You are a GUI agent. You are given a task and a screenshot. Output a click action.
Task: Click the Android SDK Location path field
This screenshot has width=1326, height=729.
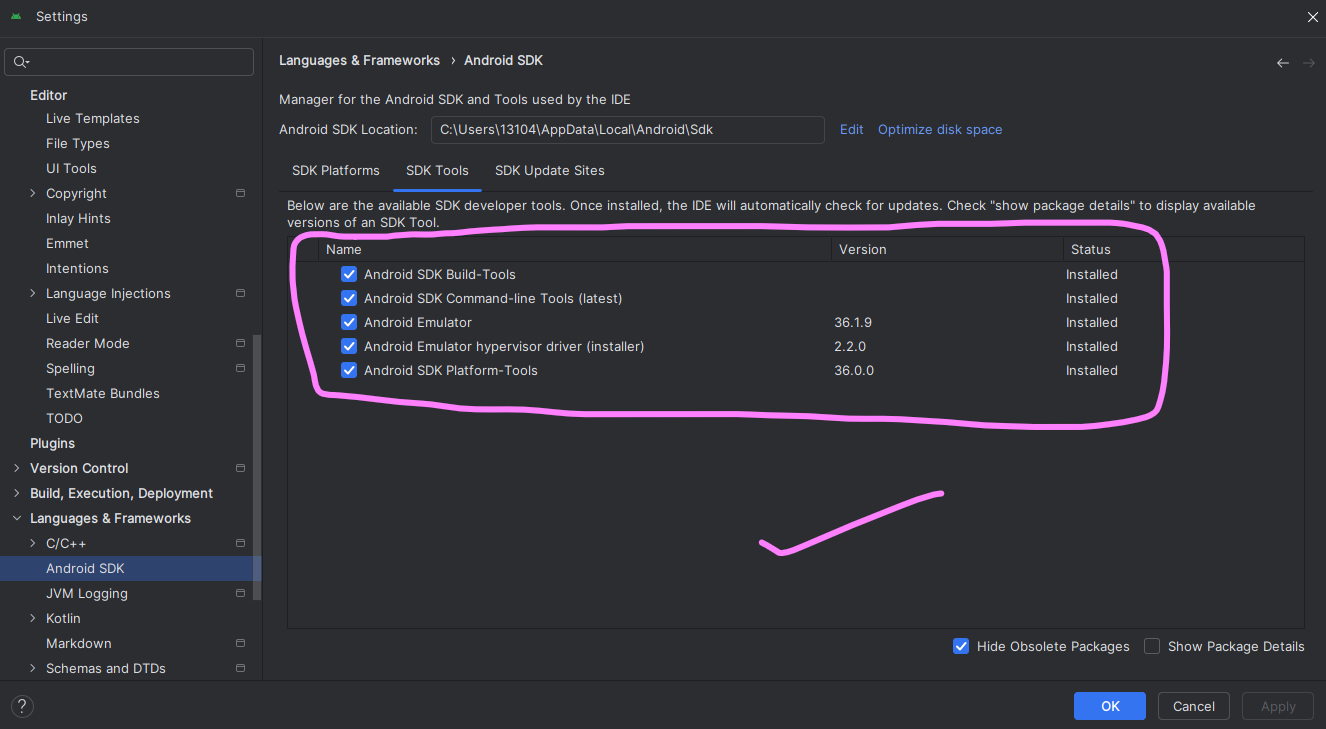(628, 129)
